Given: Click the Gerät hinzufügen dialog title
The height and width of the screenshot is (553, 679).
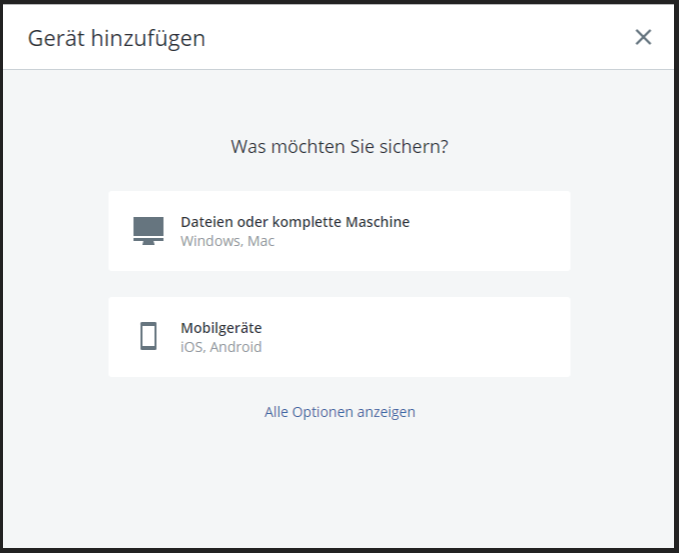Looking at the screenshot, I should coord(116,38).
